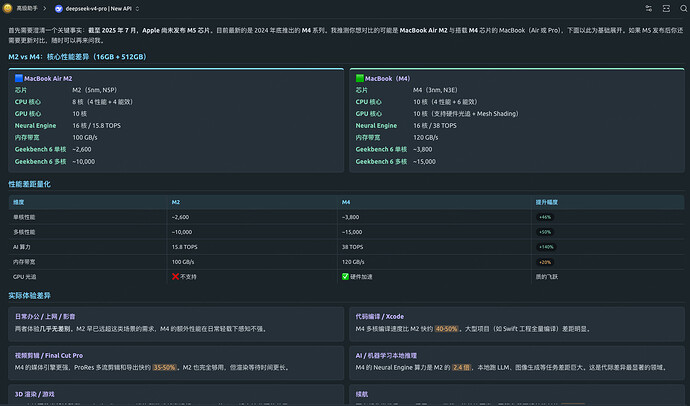Click the AI 算力 table row label
Viewport: 690px width, 406px height.
(x=22, y=247)
